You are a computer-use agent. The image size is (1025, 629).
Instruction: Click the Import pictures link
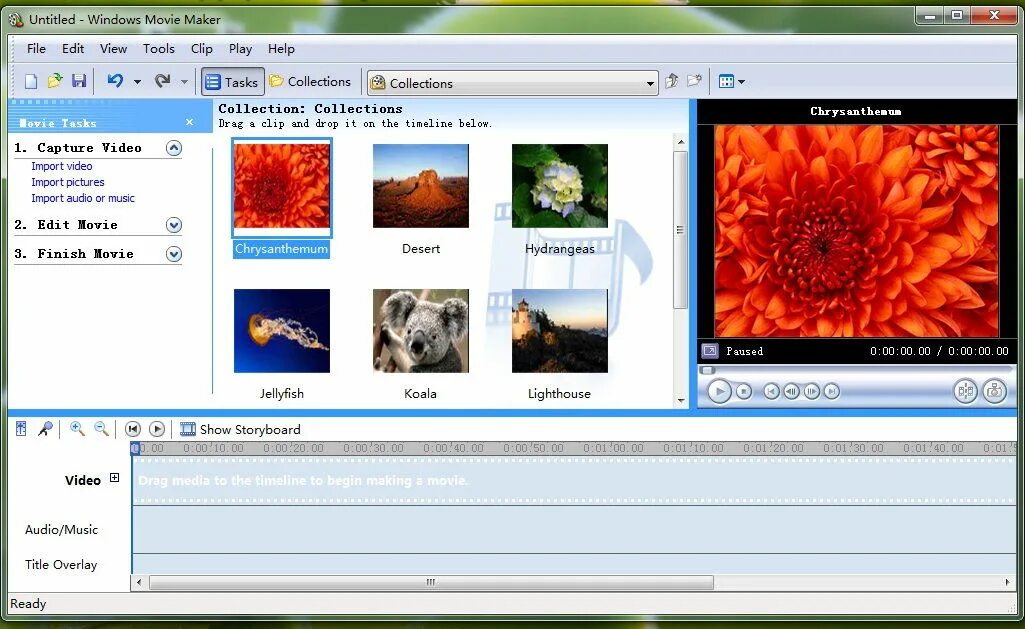[x=67, y=182]
